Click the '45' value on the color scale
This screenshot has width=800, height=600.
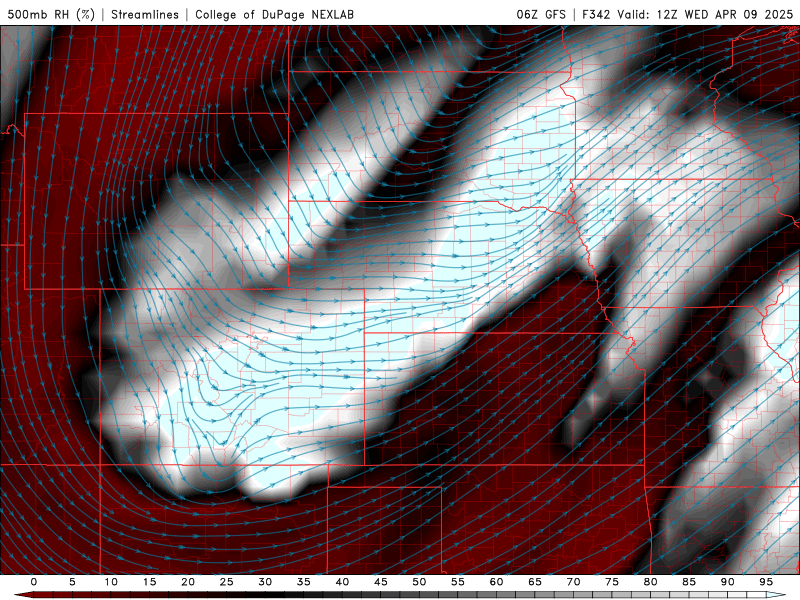point(381,582)
